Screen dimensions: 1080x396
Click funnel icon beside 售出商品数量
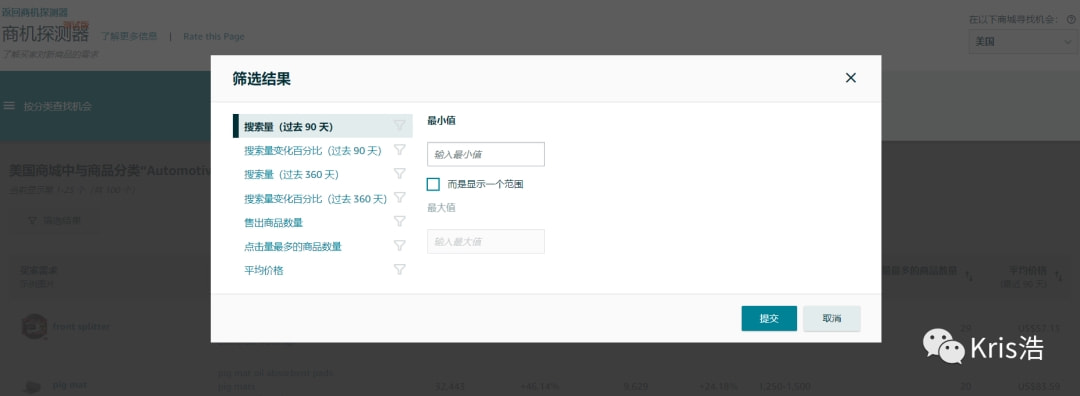[x=399, y=221]
